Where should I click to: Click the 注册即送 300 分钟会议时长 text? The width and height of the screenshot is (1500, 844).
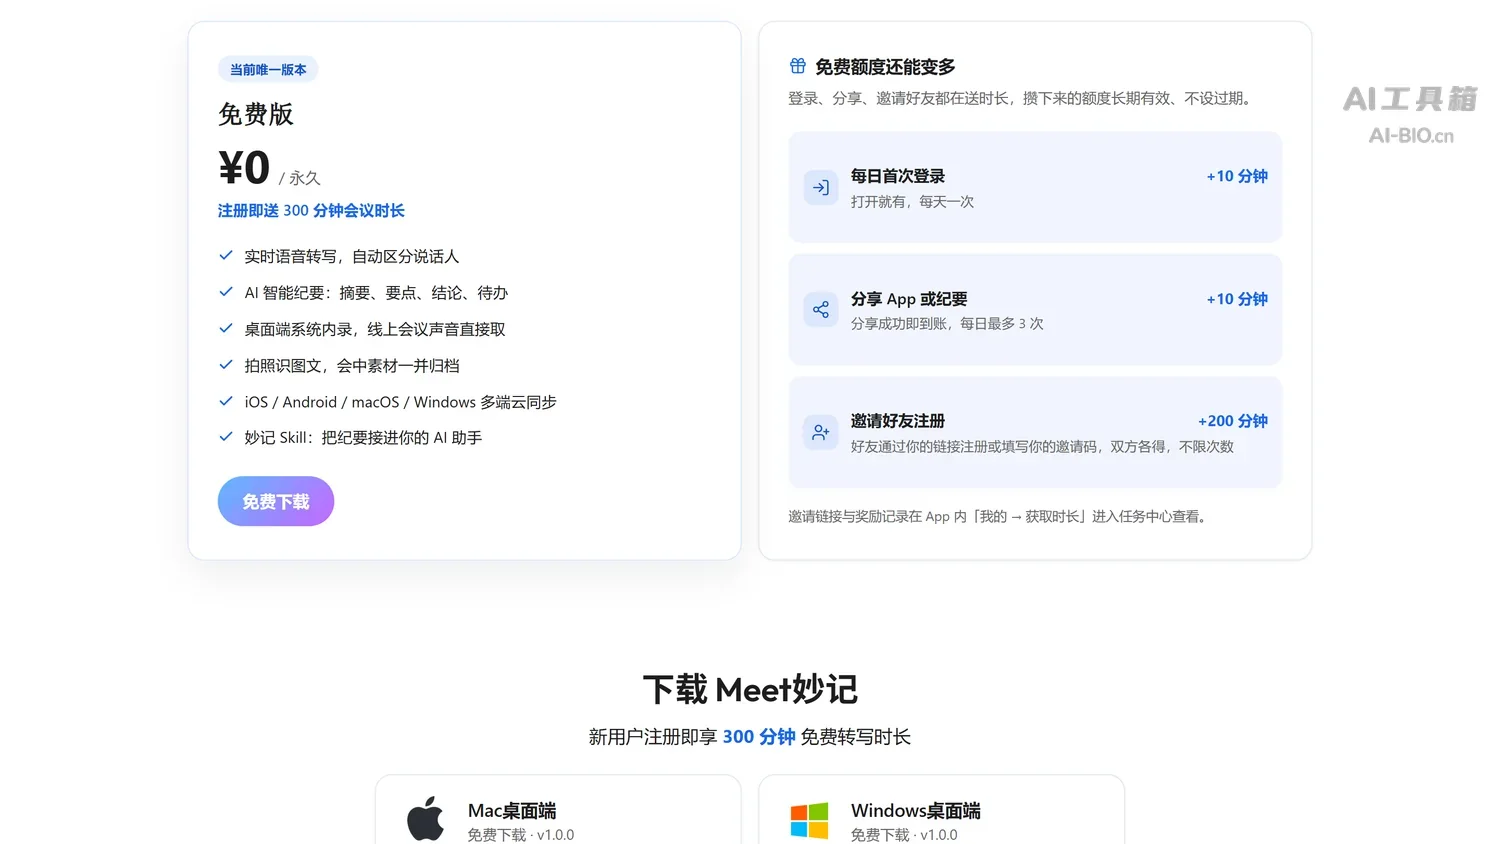click(311, 210)
